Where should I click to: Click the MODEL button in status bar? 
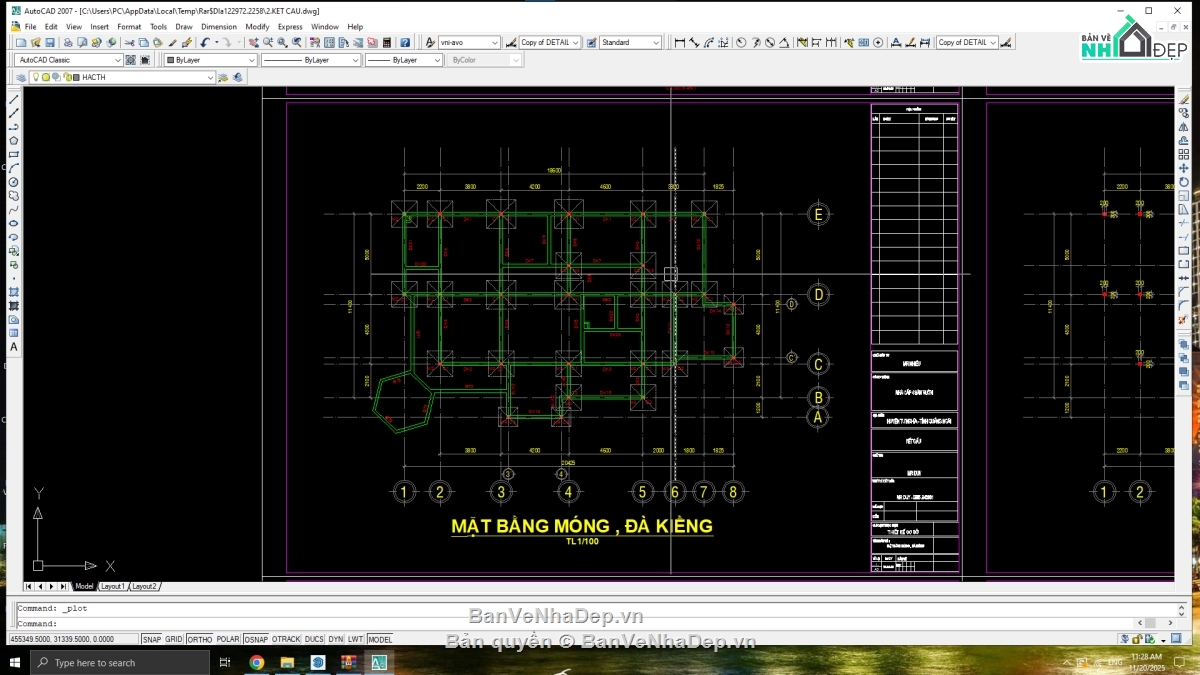coord(380,639)
